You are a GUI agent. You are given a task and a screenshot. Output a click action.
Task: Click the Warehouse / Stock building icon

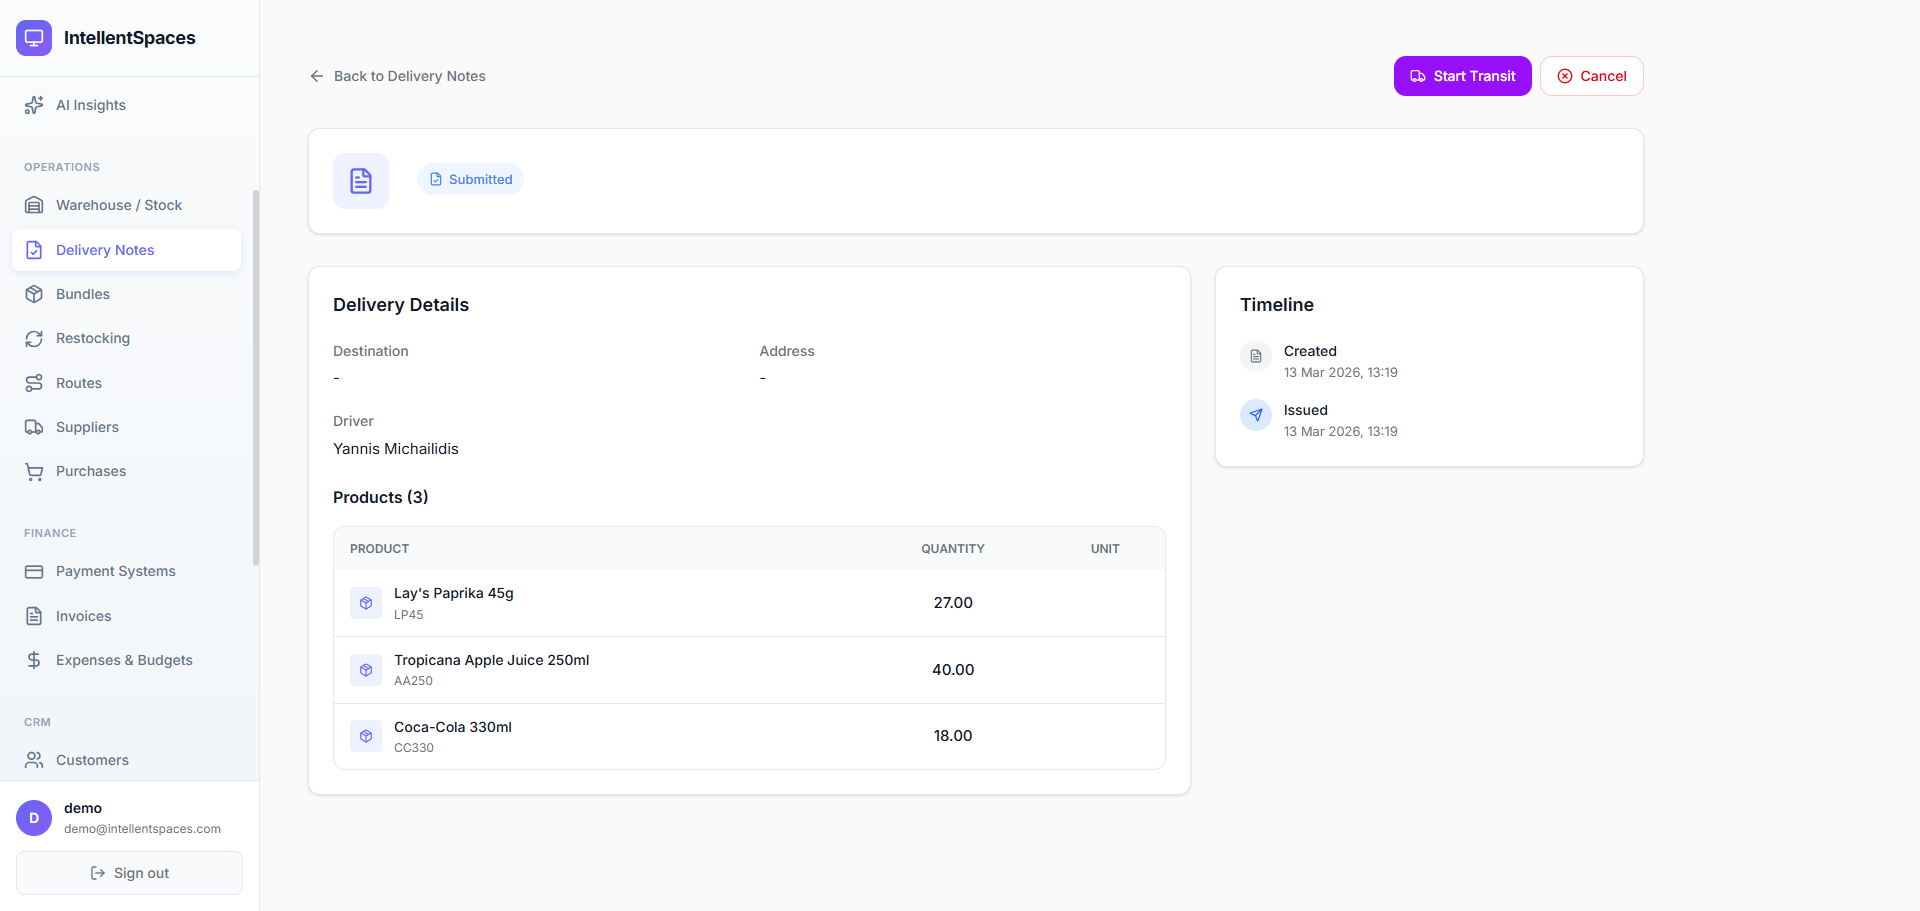pos(34,205)
